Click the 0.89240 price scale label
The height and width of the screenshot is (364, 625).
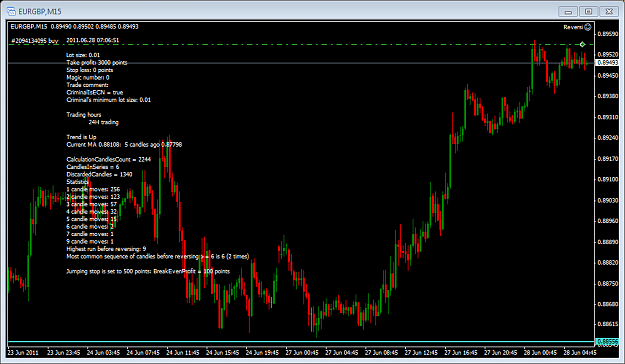(x=608, y=138)
